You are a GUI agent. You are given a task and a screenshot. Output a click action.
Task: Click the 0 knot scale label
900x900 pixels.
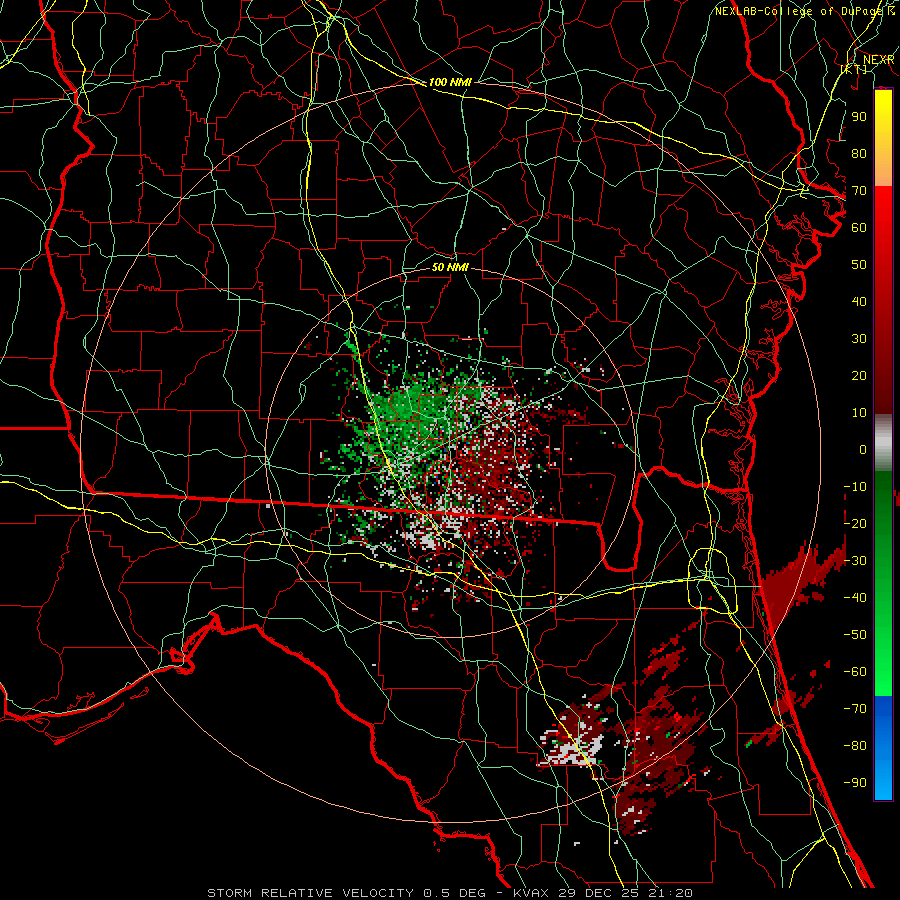click(863, 449)
